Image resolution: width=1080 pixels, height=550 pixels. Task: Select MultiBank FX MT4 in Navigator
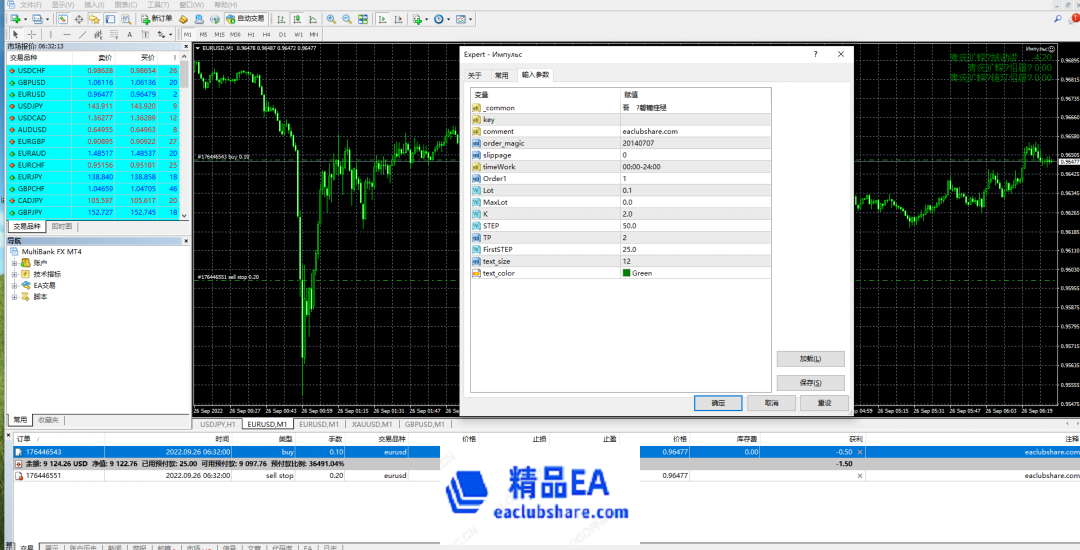point(52,252)
